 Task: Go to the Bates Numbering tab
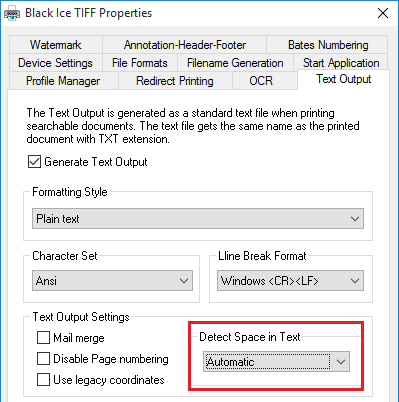pos(328,45)
